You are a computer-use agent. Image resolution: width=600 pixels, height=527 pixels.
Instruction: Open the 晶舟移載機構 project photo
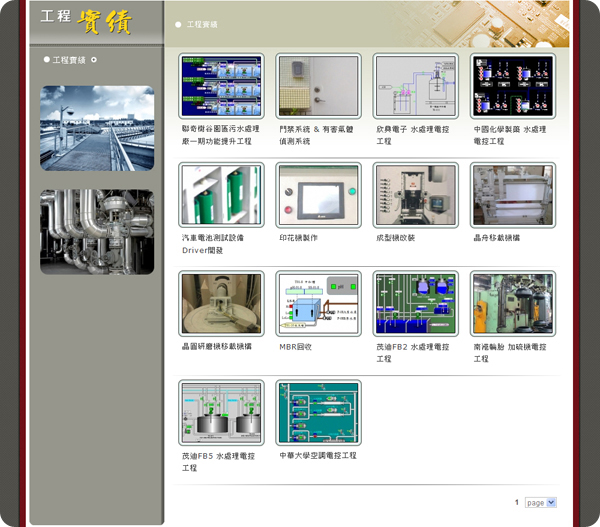pos(513,196)
